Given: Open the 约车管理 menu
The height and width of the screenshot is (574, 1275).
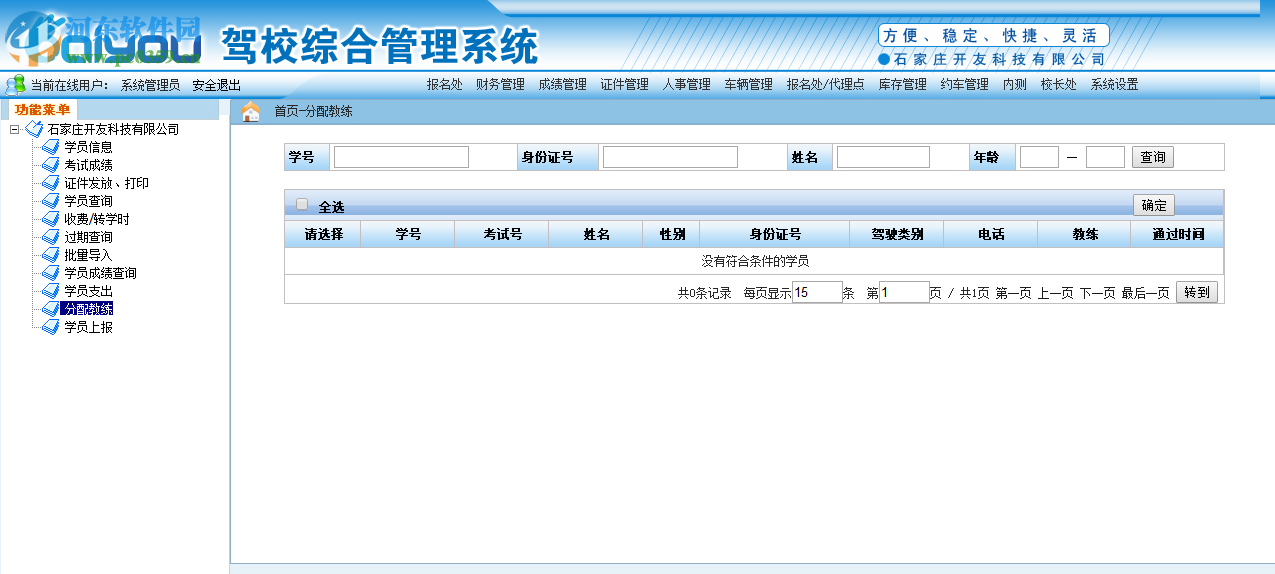Looking at the screenshot, I should click(964, 85).
